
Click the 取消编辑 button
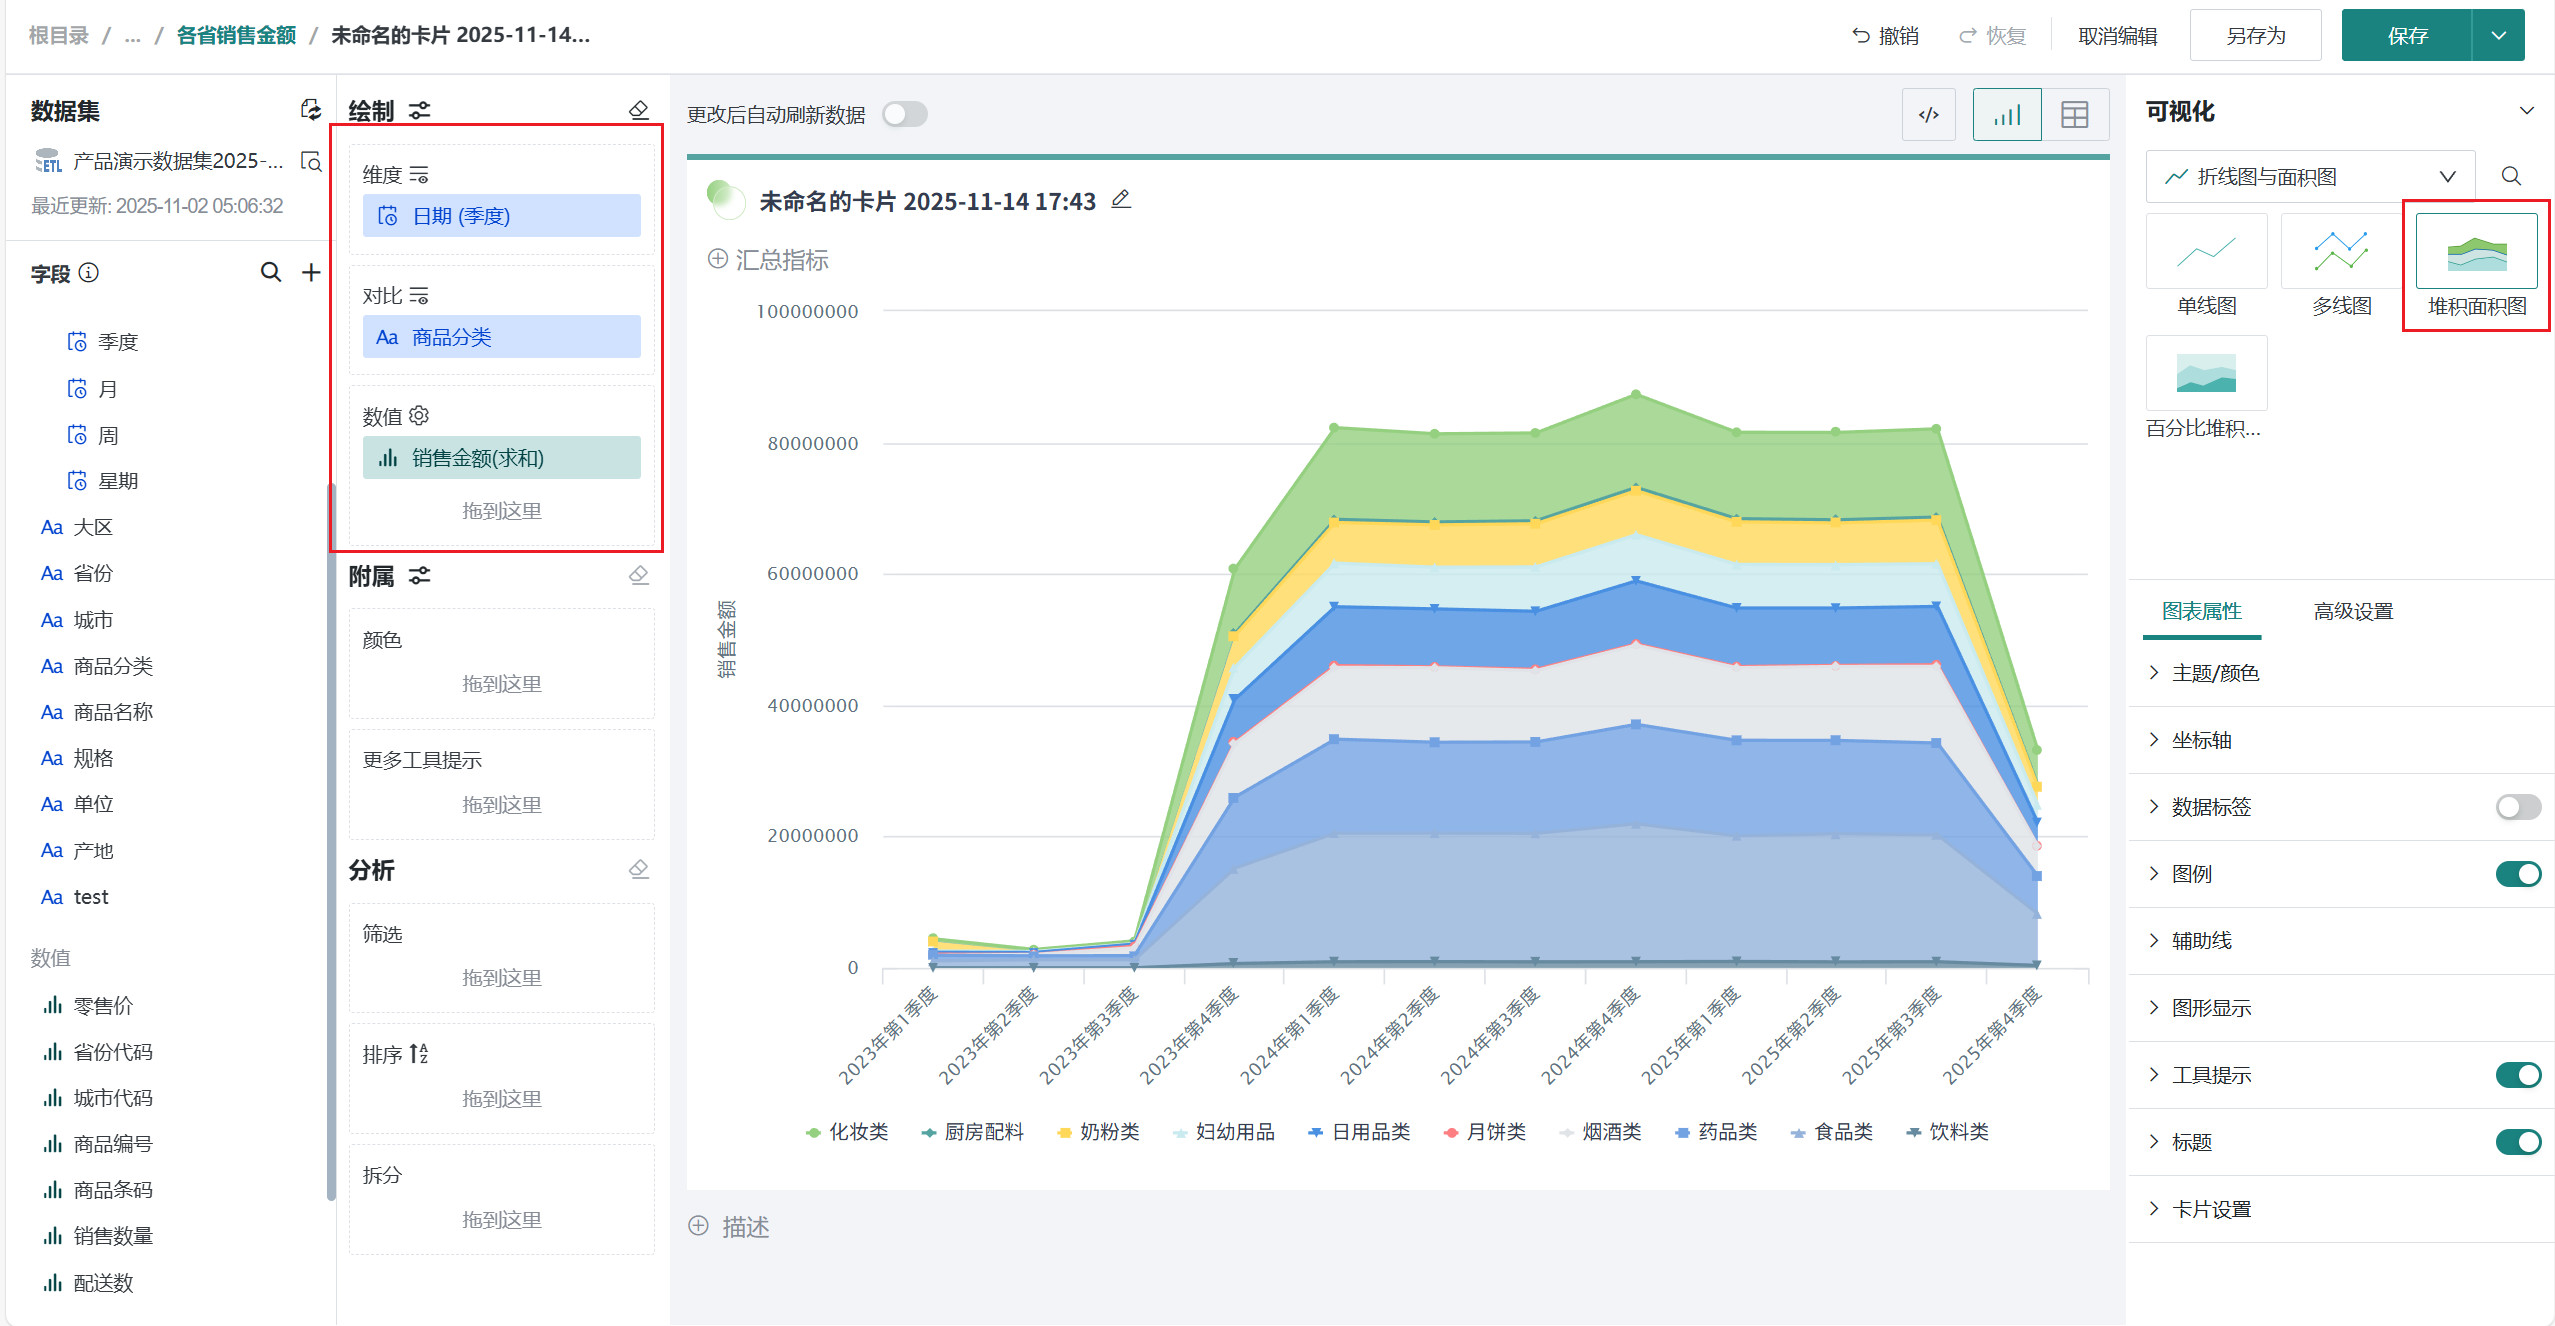coord(2117,36)
